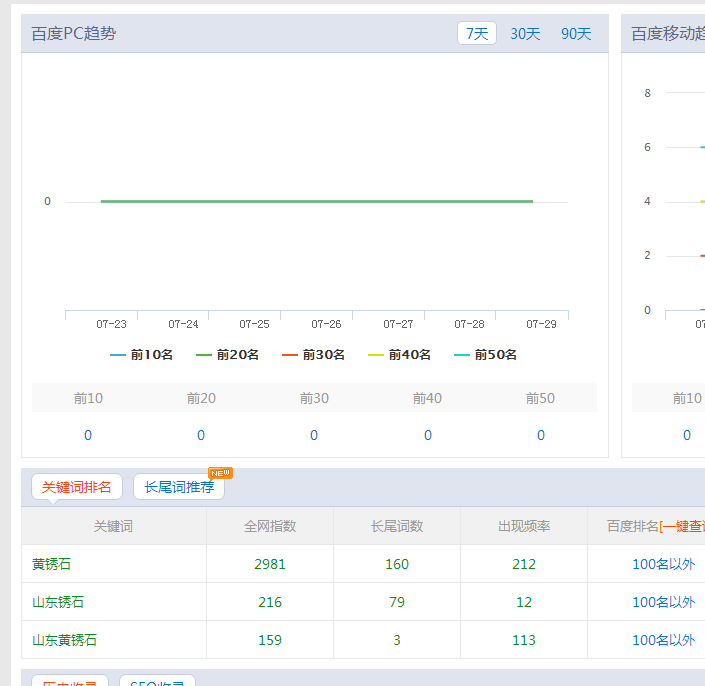Open keyword 黄锈石 link

click(x=51, y=564)
